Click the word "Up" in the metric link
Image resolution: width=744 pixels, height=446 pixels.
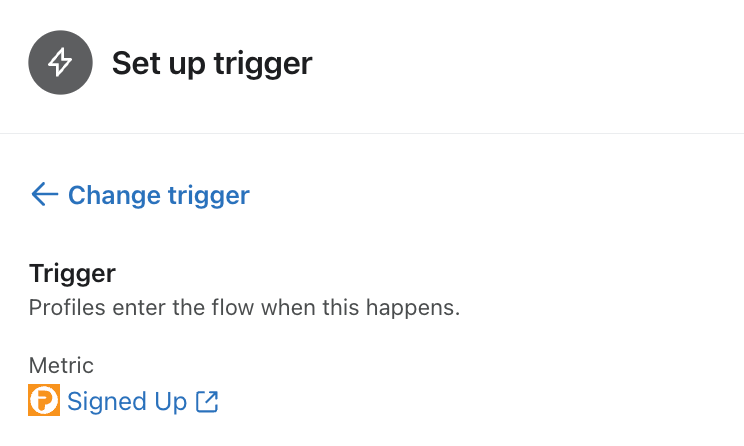click(170, 402)
